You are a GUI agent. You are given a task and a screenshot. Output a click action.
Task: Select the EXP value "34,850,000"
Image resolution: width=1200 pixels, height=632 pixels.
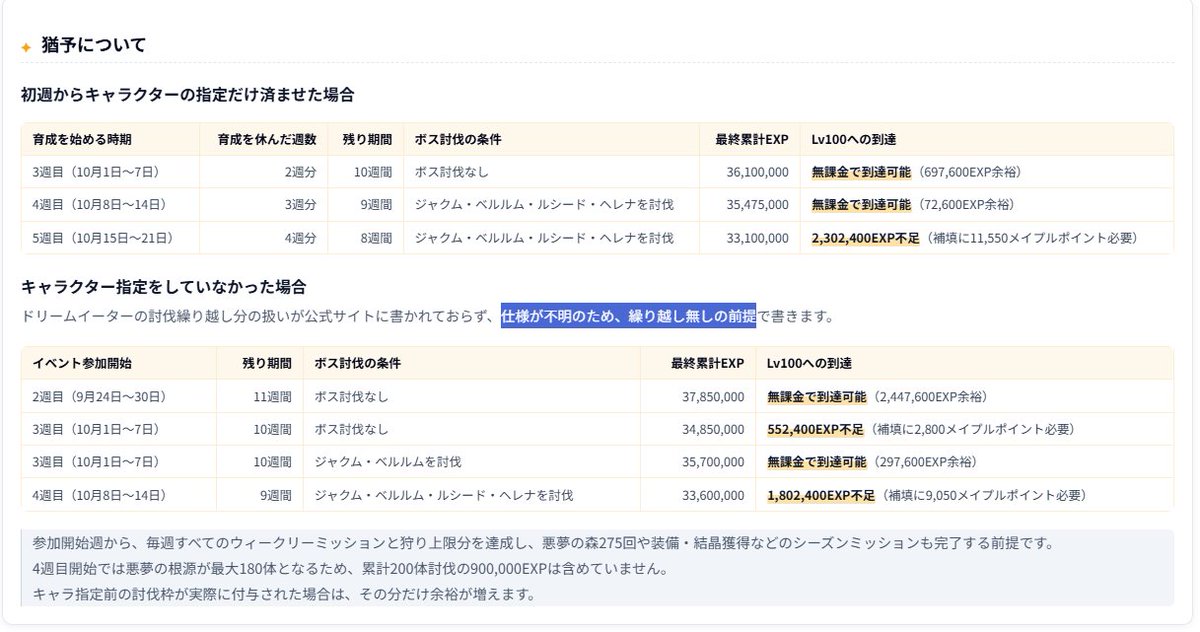click(713, 429)
